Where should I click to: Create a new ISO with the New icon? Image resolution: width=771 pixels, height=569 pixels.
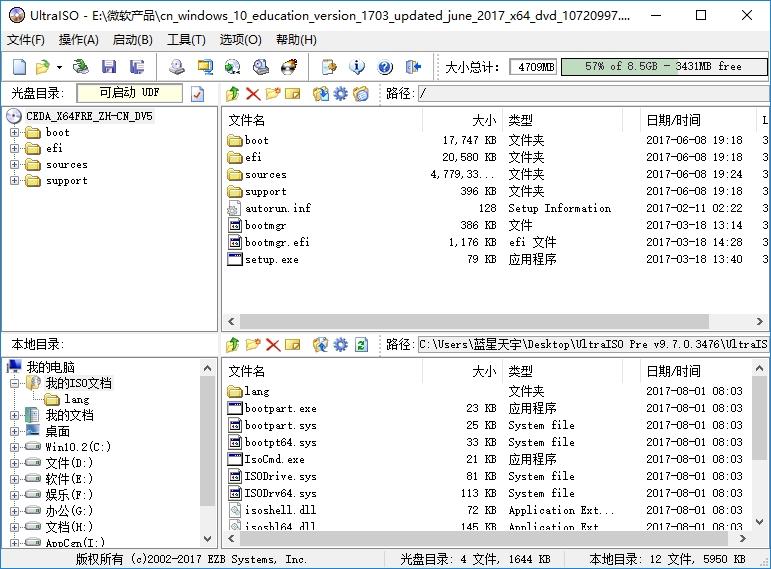click(20, 66)
